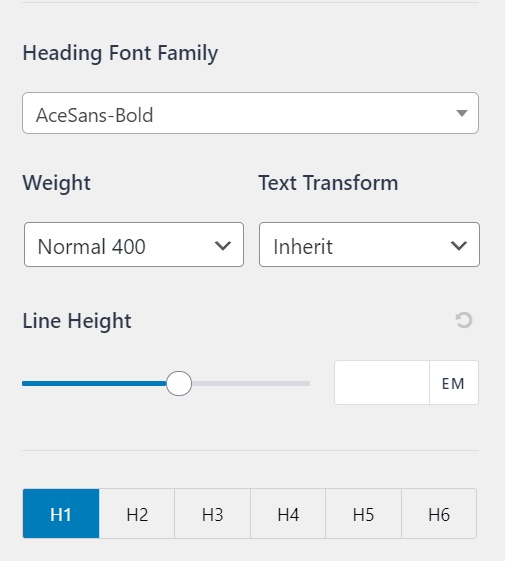Open the Inherit text transform dropdown
Viewport: 505px width, 561px height.
[369, 245]
